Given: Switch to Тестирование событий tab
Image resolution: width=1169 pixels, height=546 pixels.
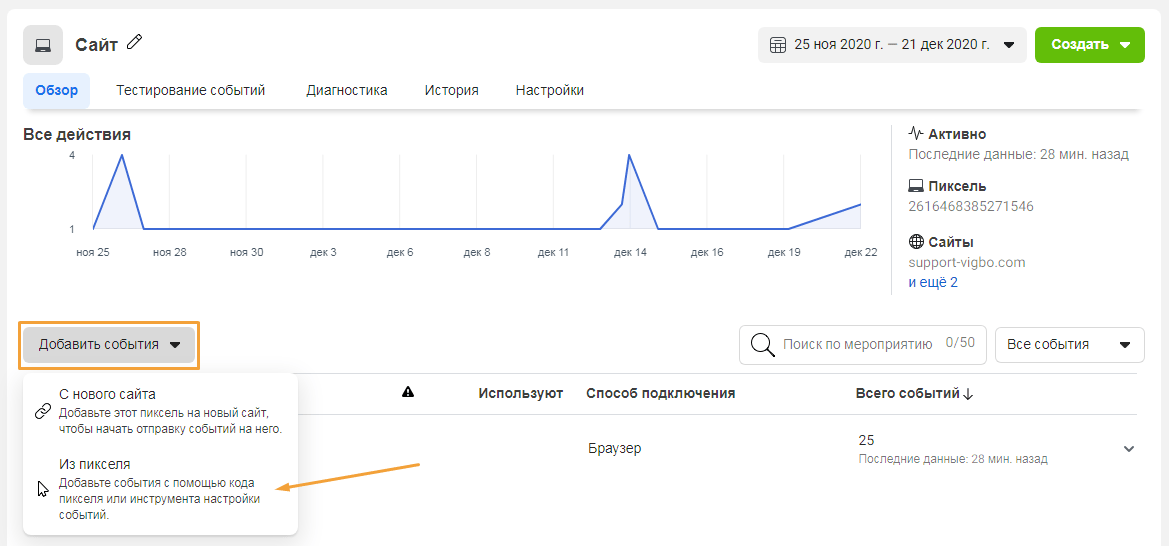Looking at the screenshot, I should coord(191,90).
